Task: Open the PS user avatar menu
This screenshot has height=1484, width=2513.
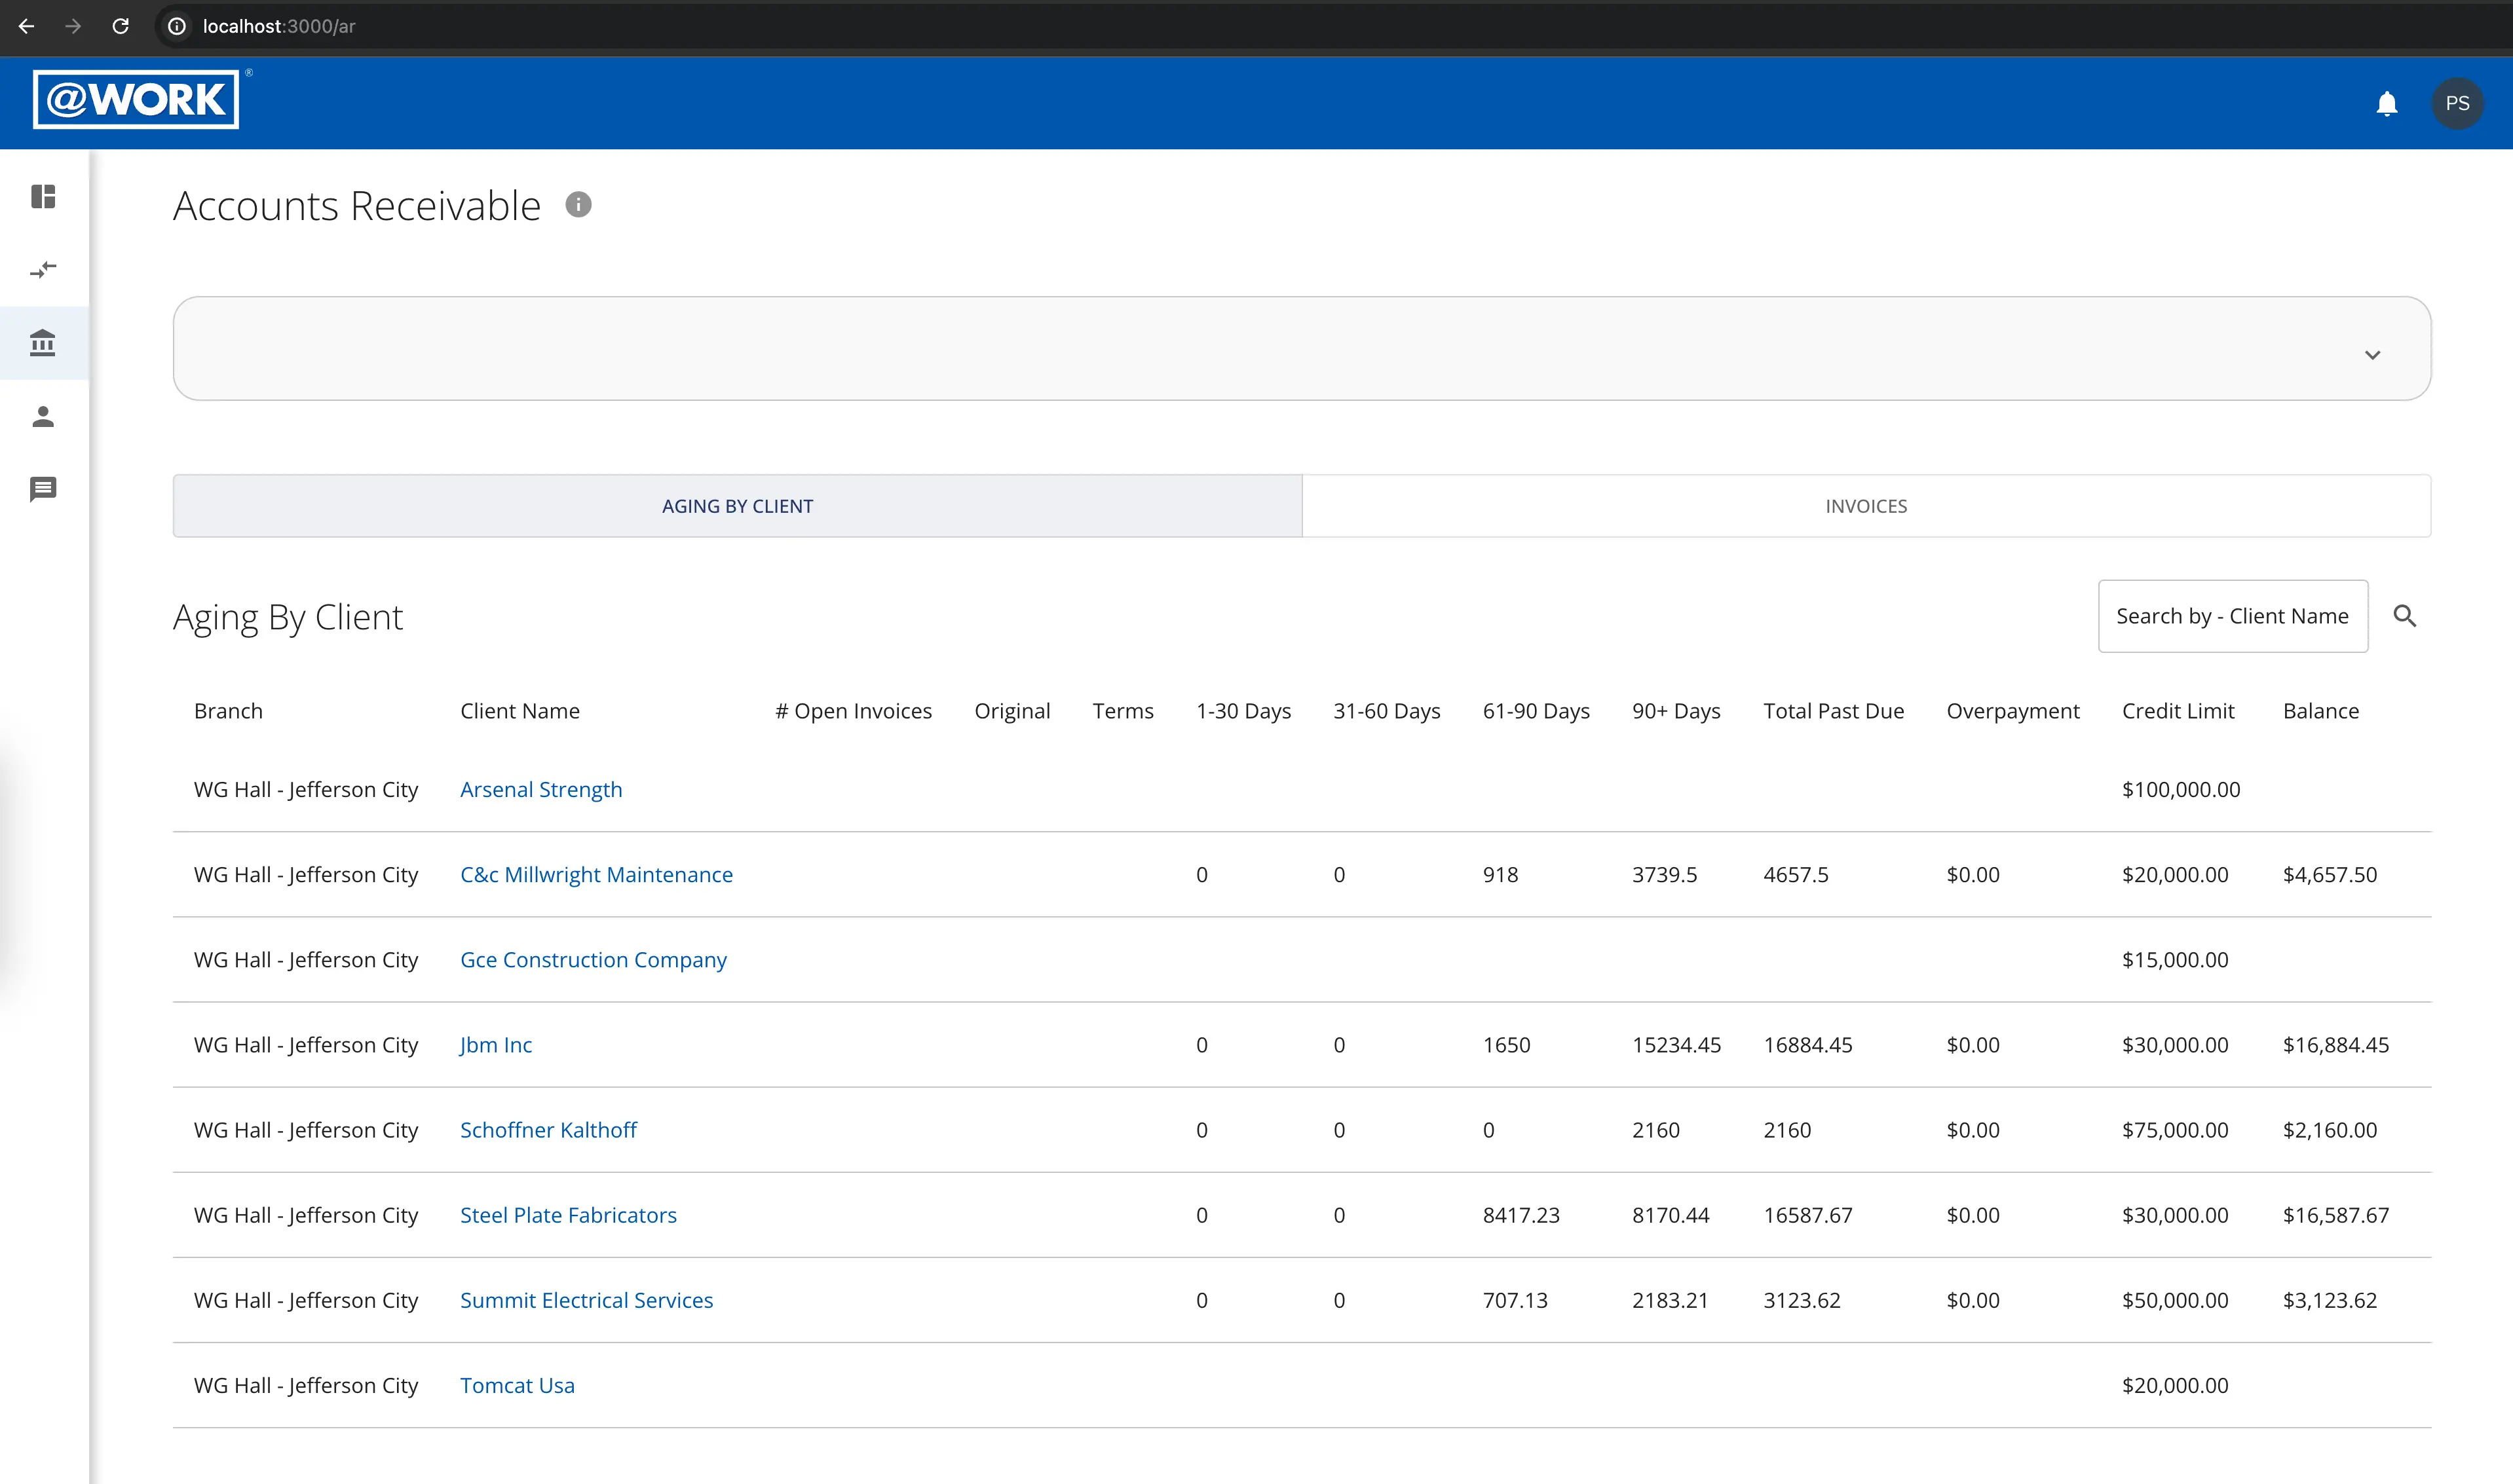Action: point(2457,103)
